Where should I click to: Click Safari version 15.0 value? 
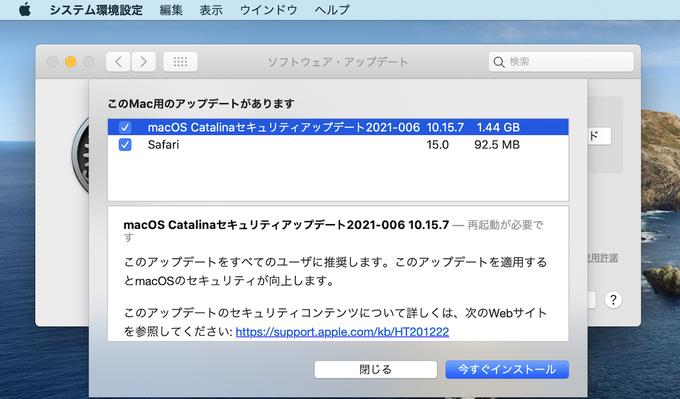[x=438, y=144]
